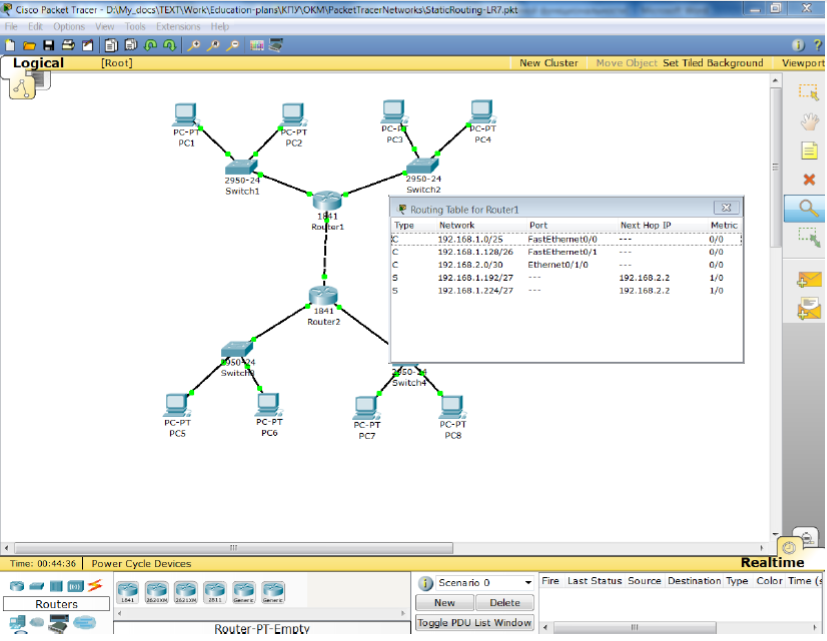
Task: Select routing row 192.168.1.224/27
Action: coord(567,291)
